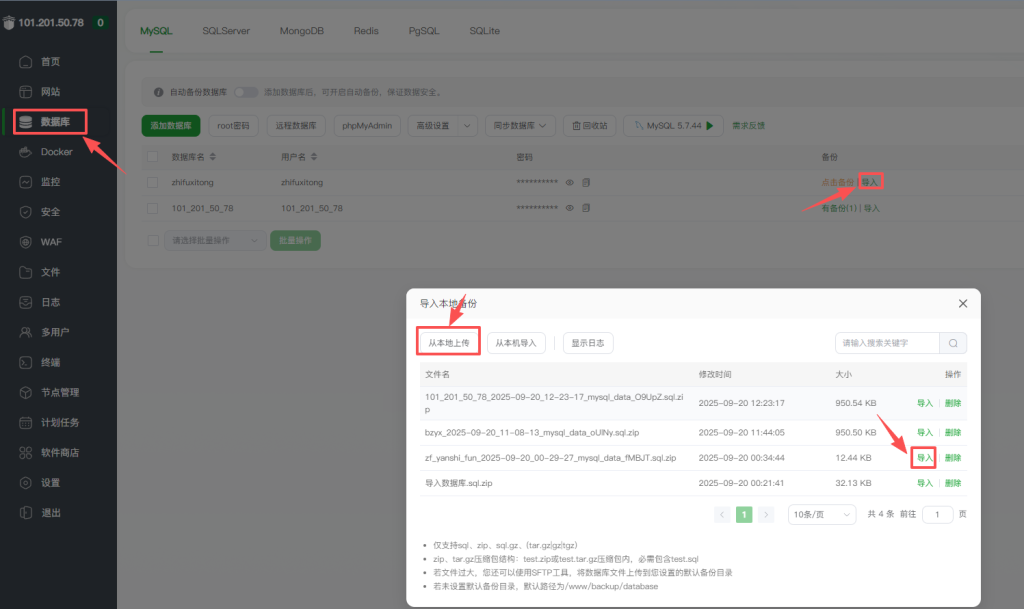Open the 终端 (terminal) sidebar section
Screen dimensions: 1024x609
point(50,362)
